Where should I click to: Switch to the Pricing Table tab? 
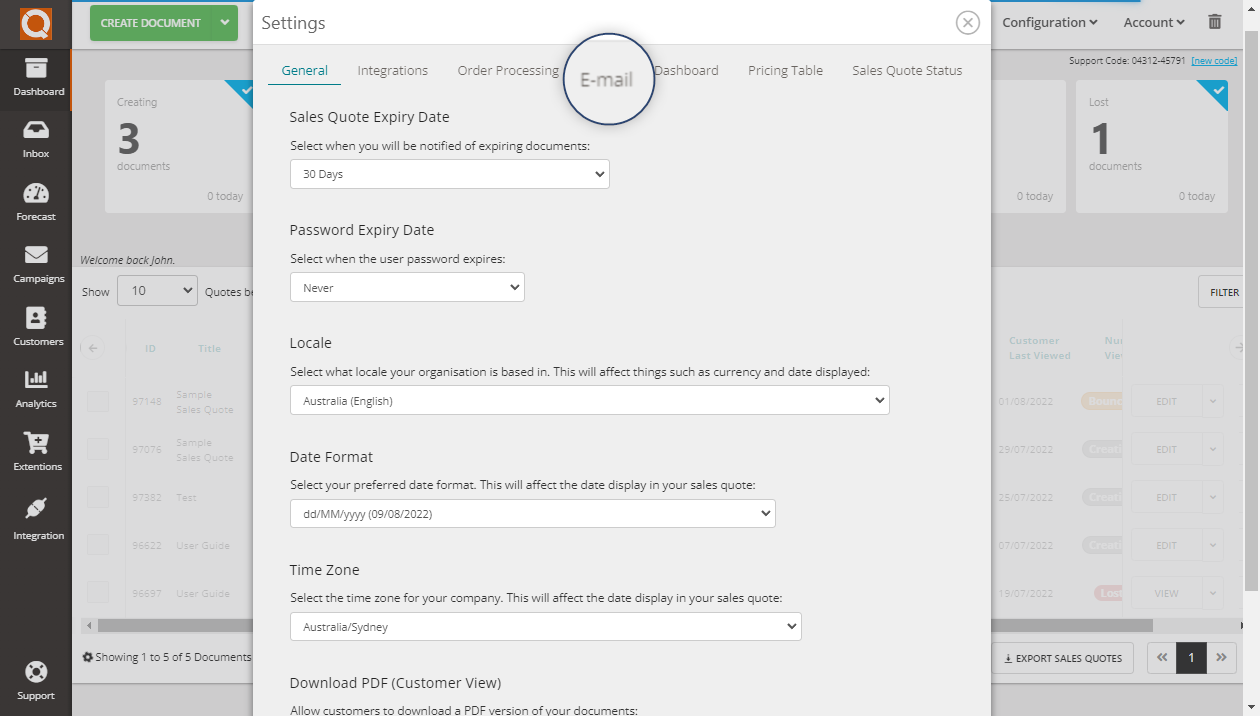785,70
